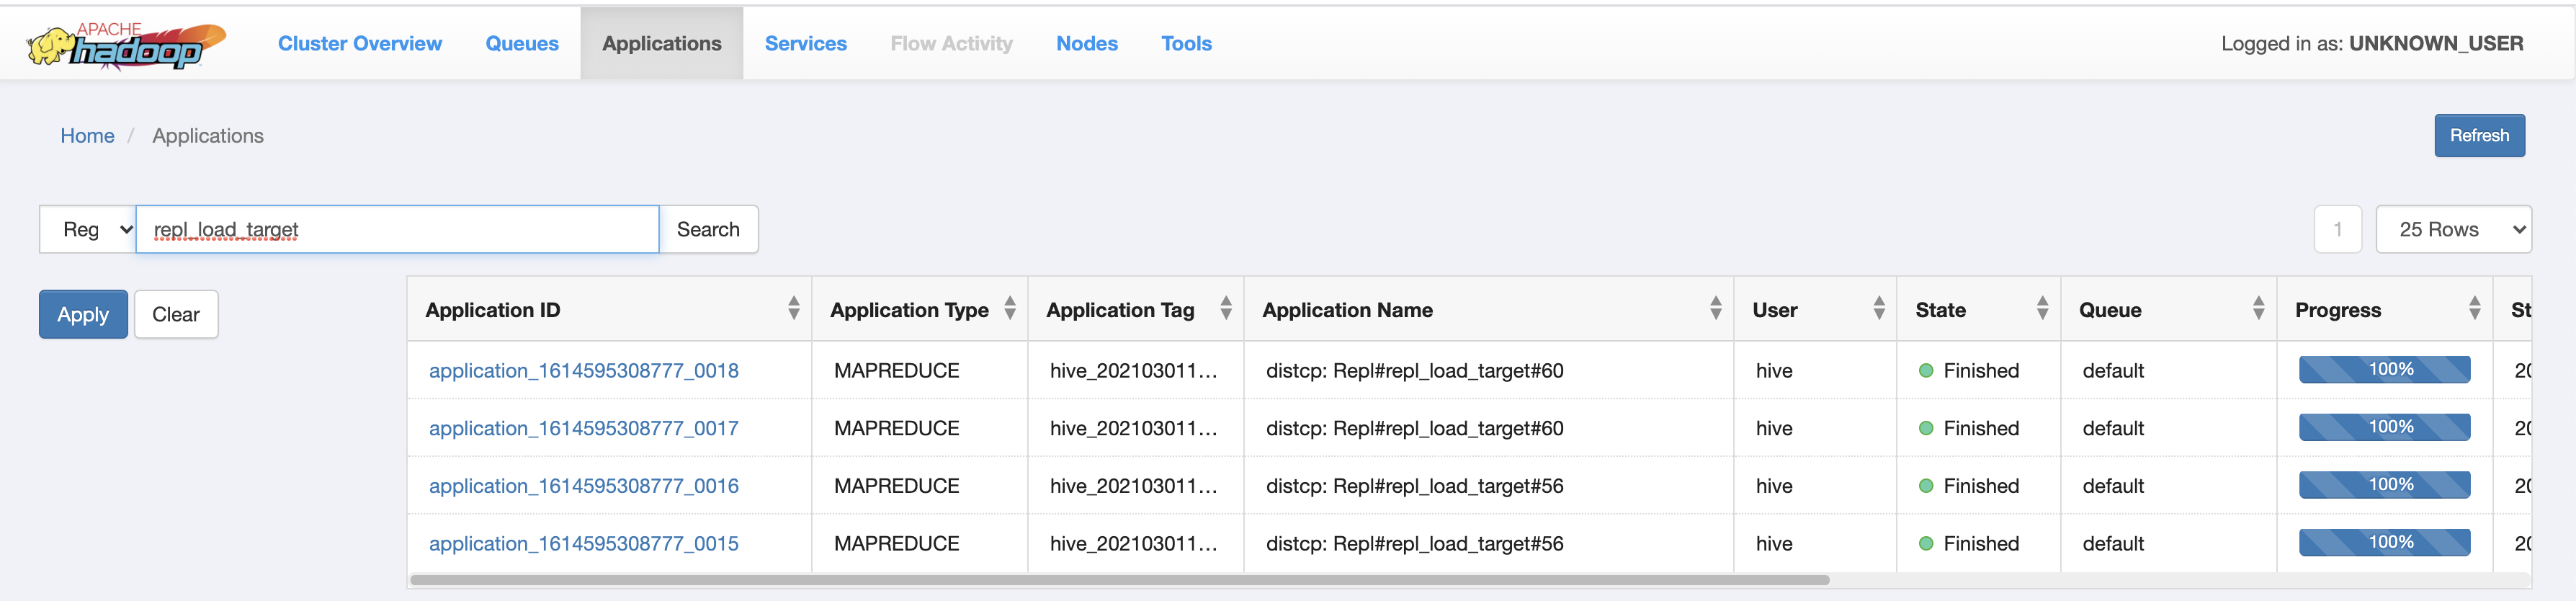Sort by Application Type column arrows
Image resolution: width=2576 pixels, height=601 pixels.
[x=1009, y=309]
